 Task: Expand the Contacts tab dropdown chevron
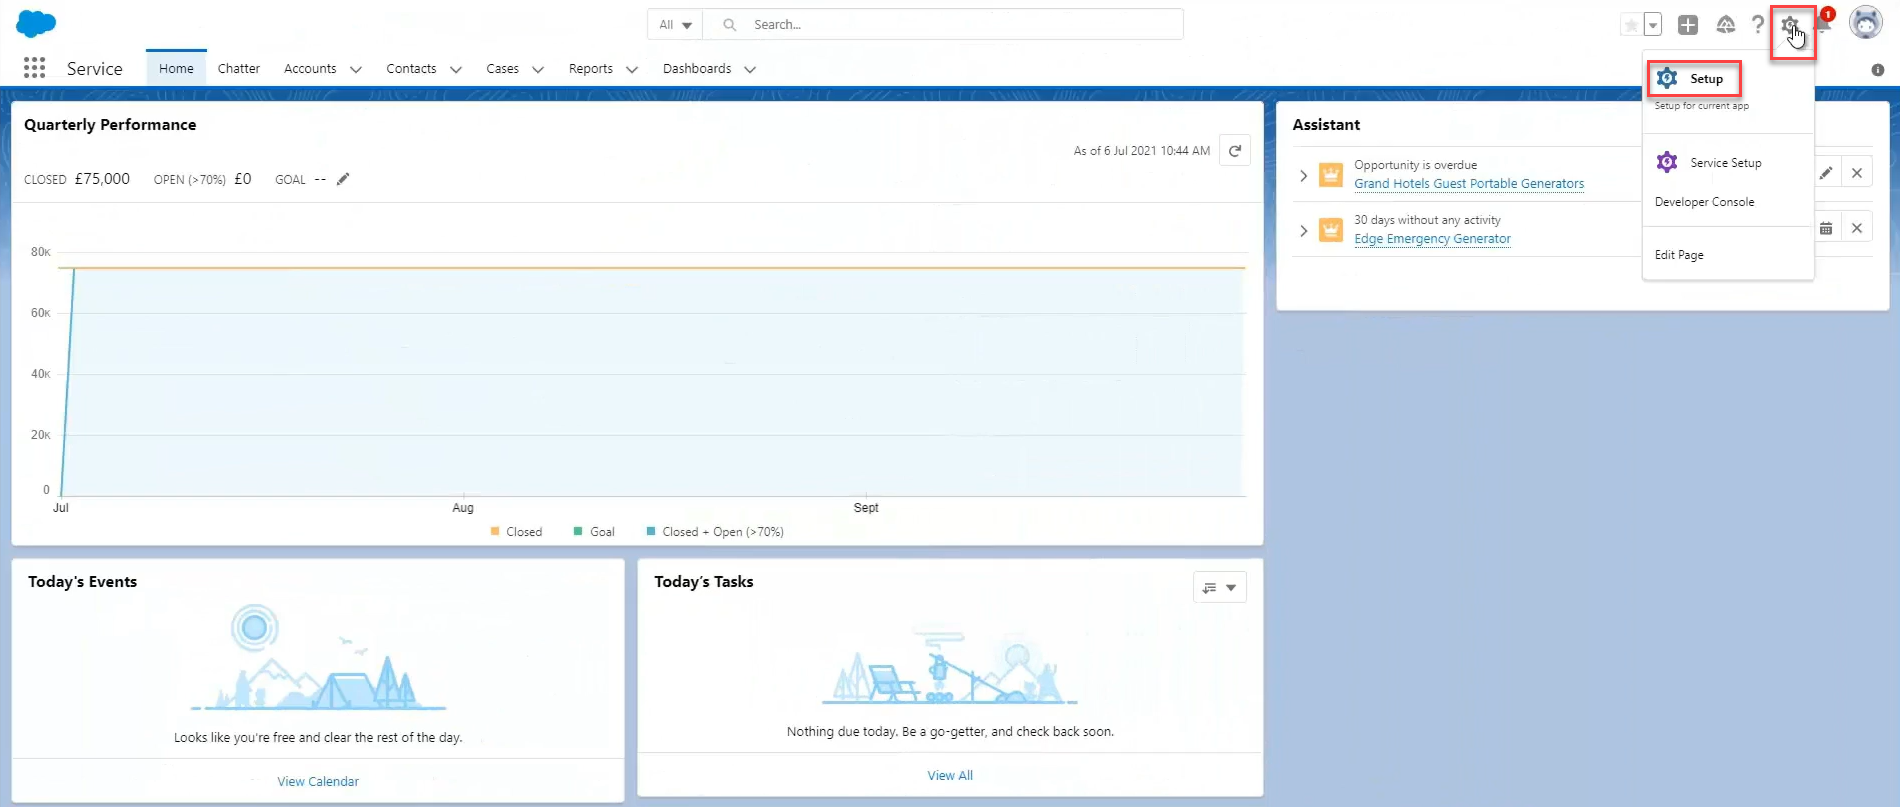tap(456, 70)
